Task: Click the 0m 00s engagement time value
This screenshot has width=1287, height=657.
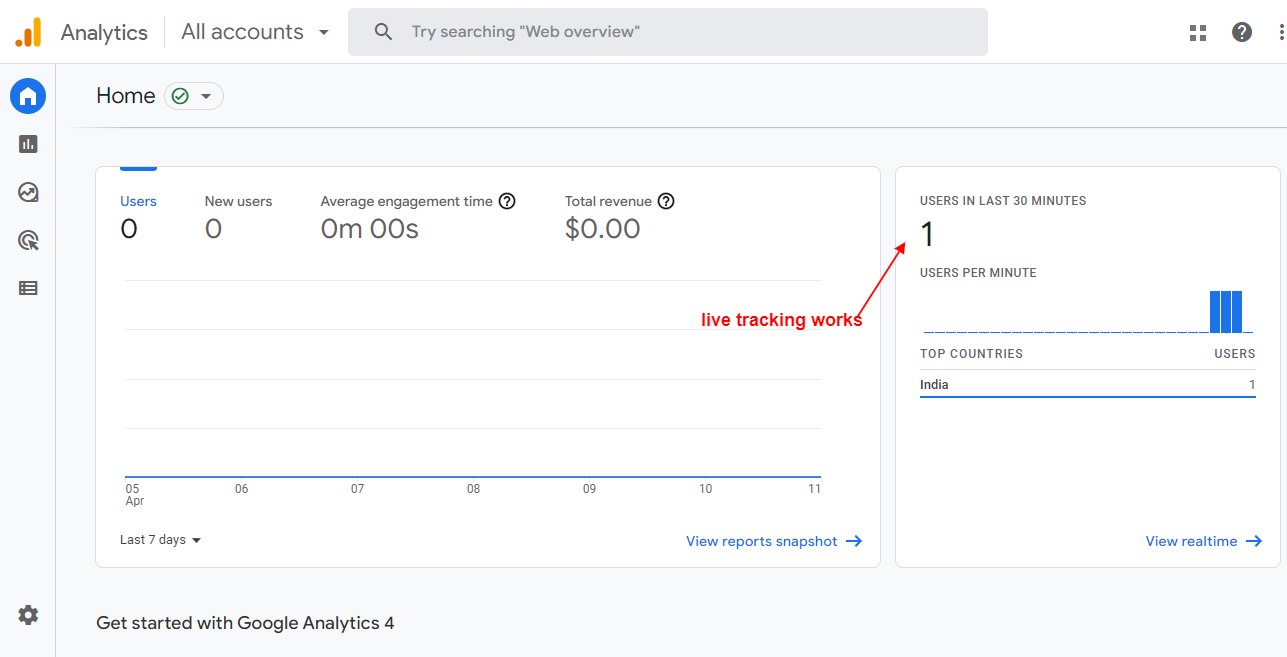Action: [x=369, y=229]
